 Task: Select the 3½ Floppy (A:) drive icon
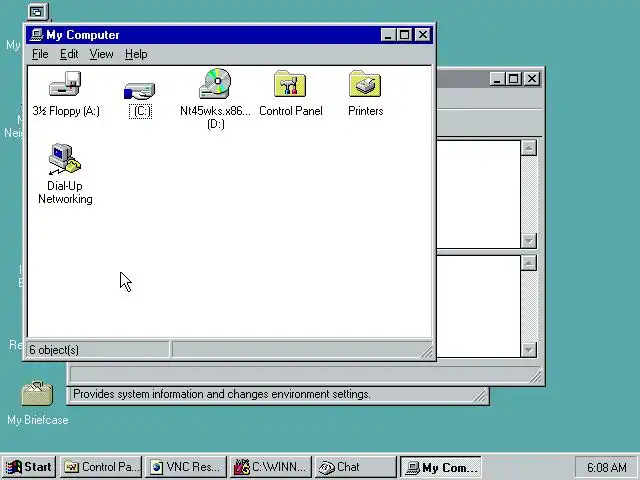[x=65, y=84]
